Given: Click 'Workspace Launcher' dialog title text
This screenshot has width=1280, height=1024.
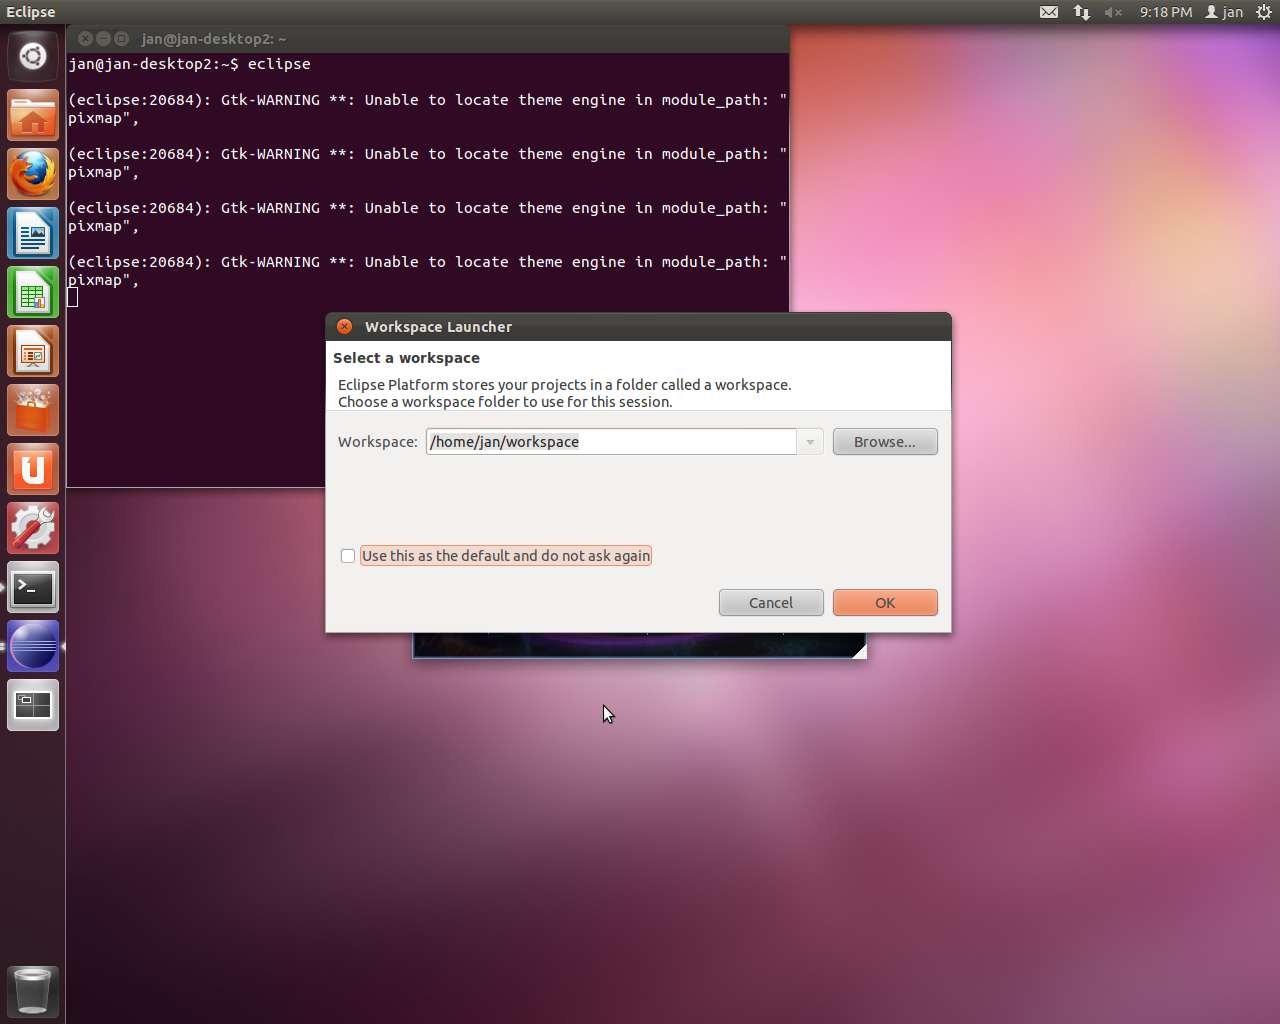Looking at the screenshot, I should pyautogui.click(x=438, y=327).
